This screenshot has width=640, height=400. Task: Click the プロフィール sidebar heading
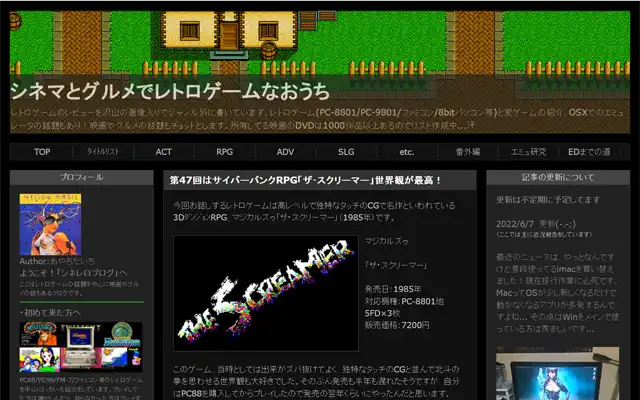click(x=82, y=177)
